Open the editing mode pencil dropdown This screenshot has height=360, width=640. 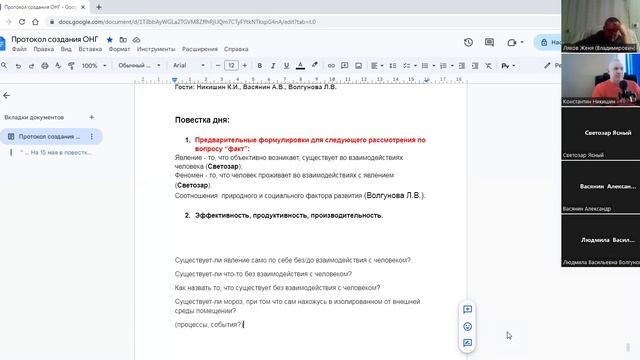point(552,66)
